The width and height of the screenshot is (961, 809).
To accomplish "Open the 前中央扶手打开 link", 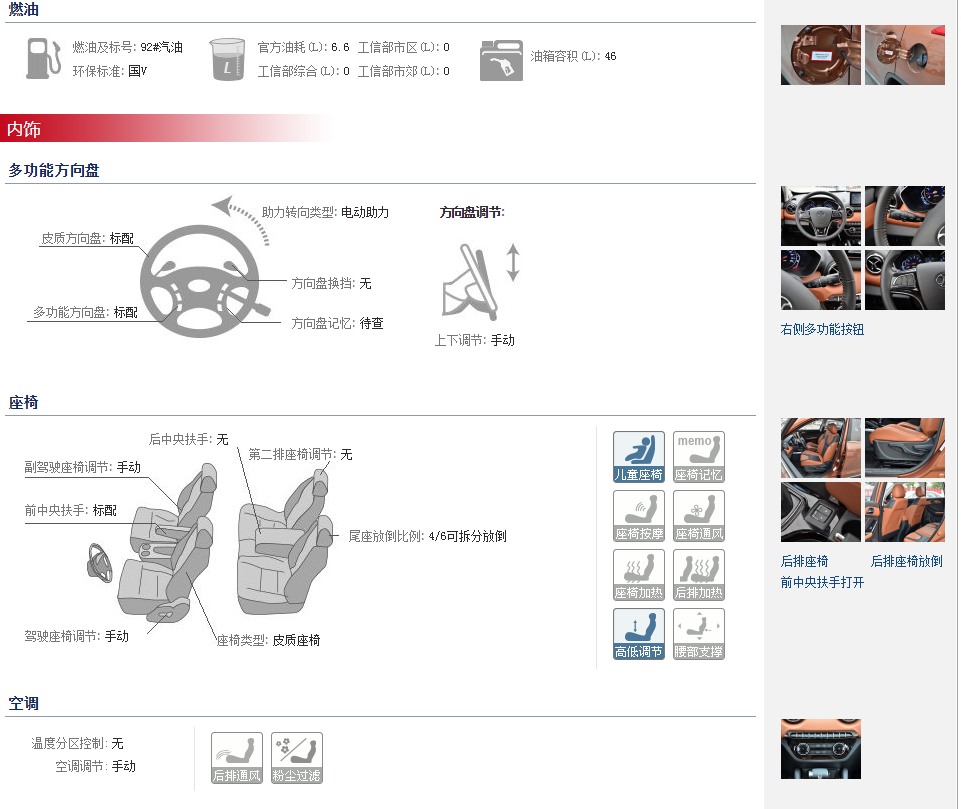I will click(x=822, y=583).
